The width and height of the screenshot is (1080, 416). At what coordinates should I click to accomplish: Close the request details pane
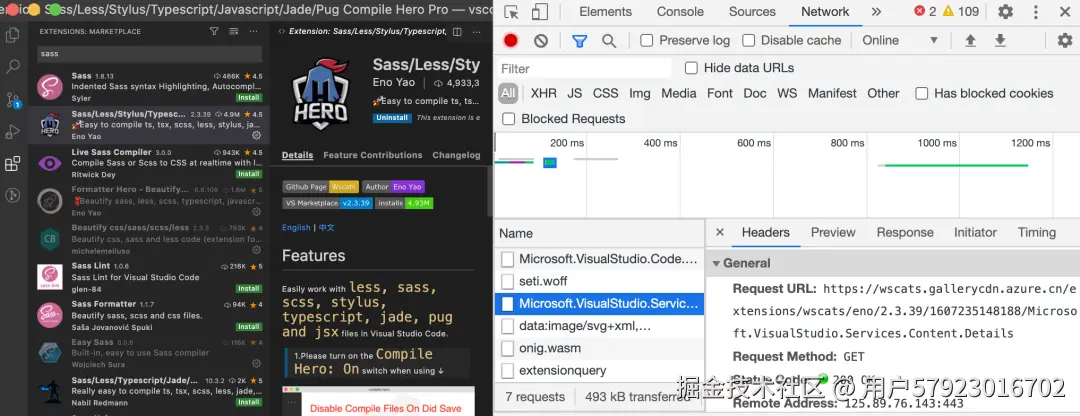(720, 232)
